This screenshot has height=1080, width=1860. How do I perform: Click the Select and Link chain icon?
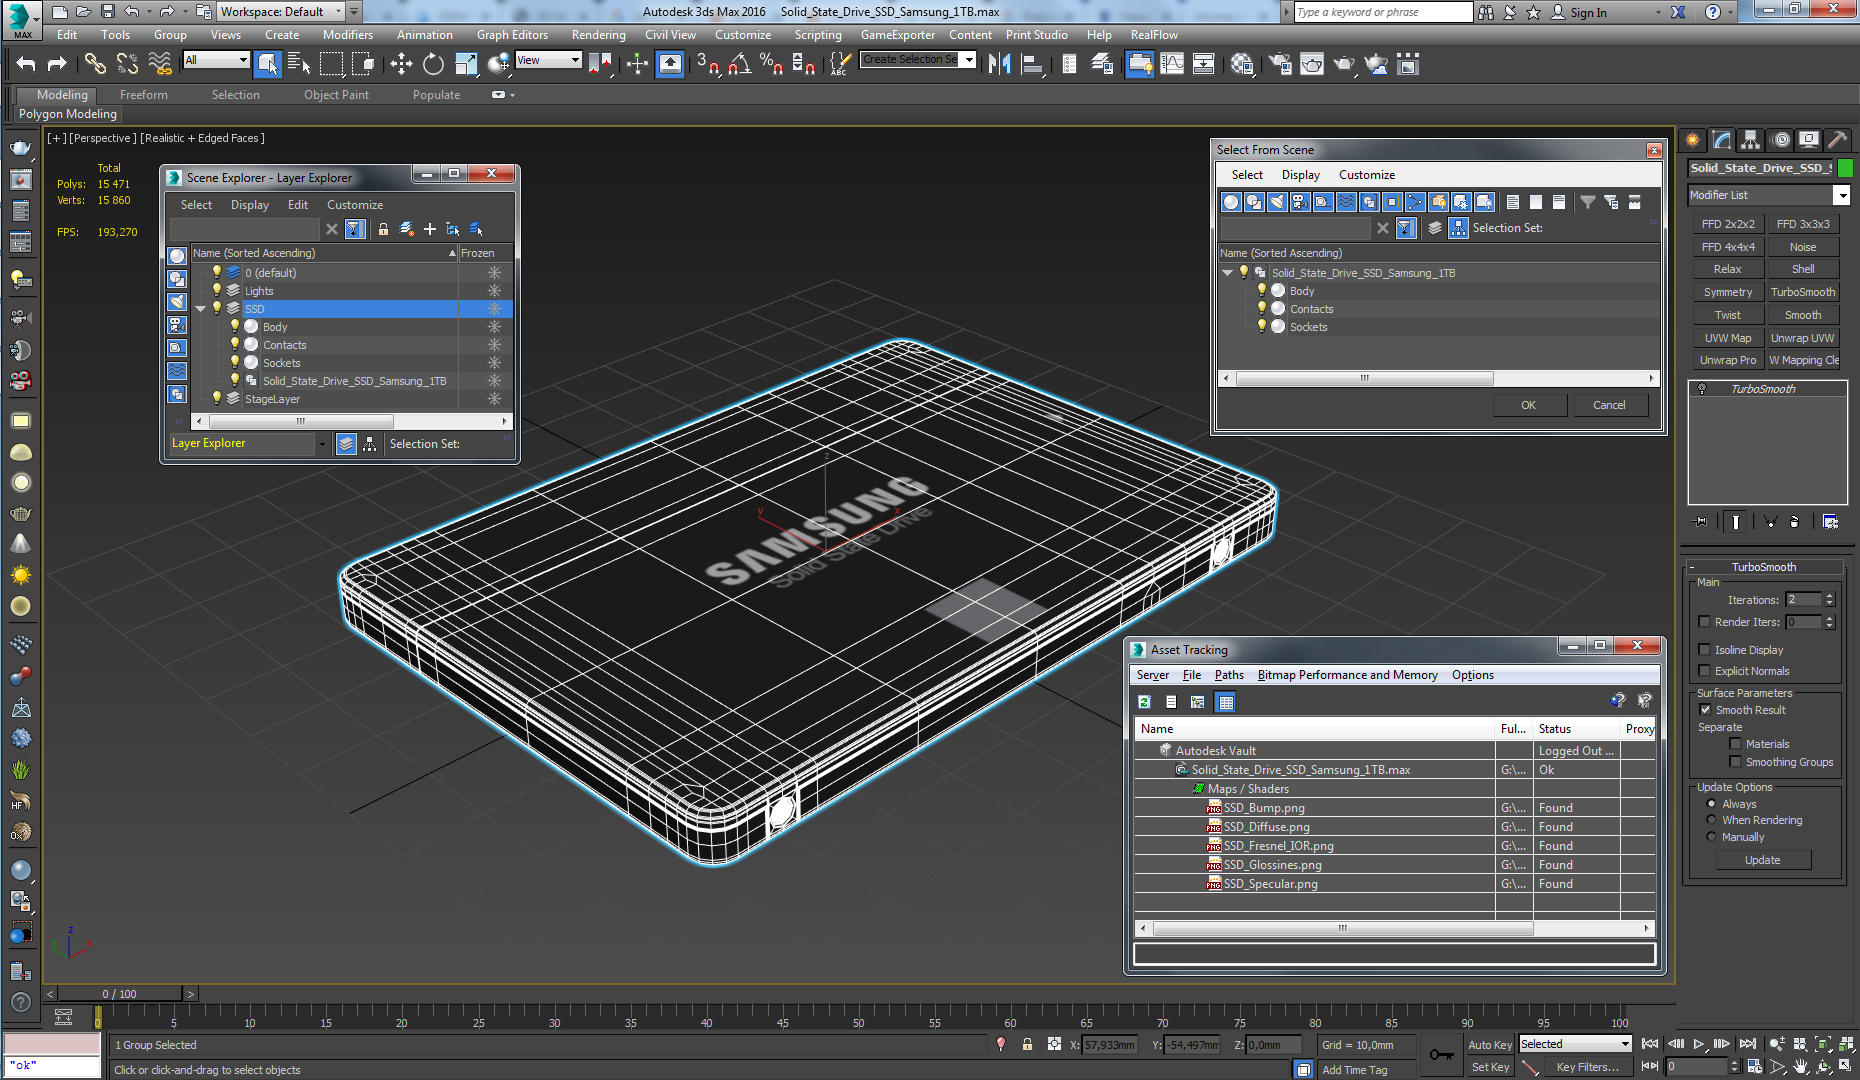(x=95, y=64)
